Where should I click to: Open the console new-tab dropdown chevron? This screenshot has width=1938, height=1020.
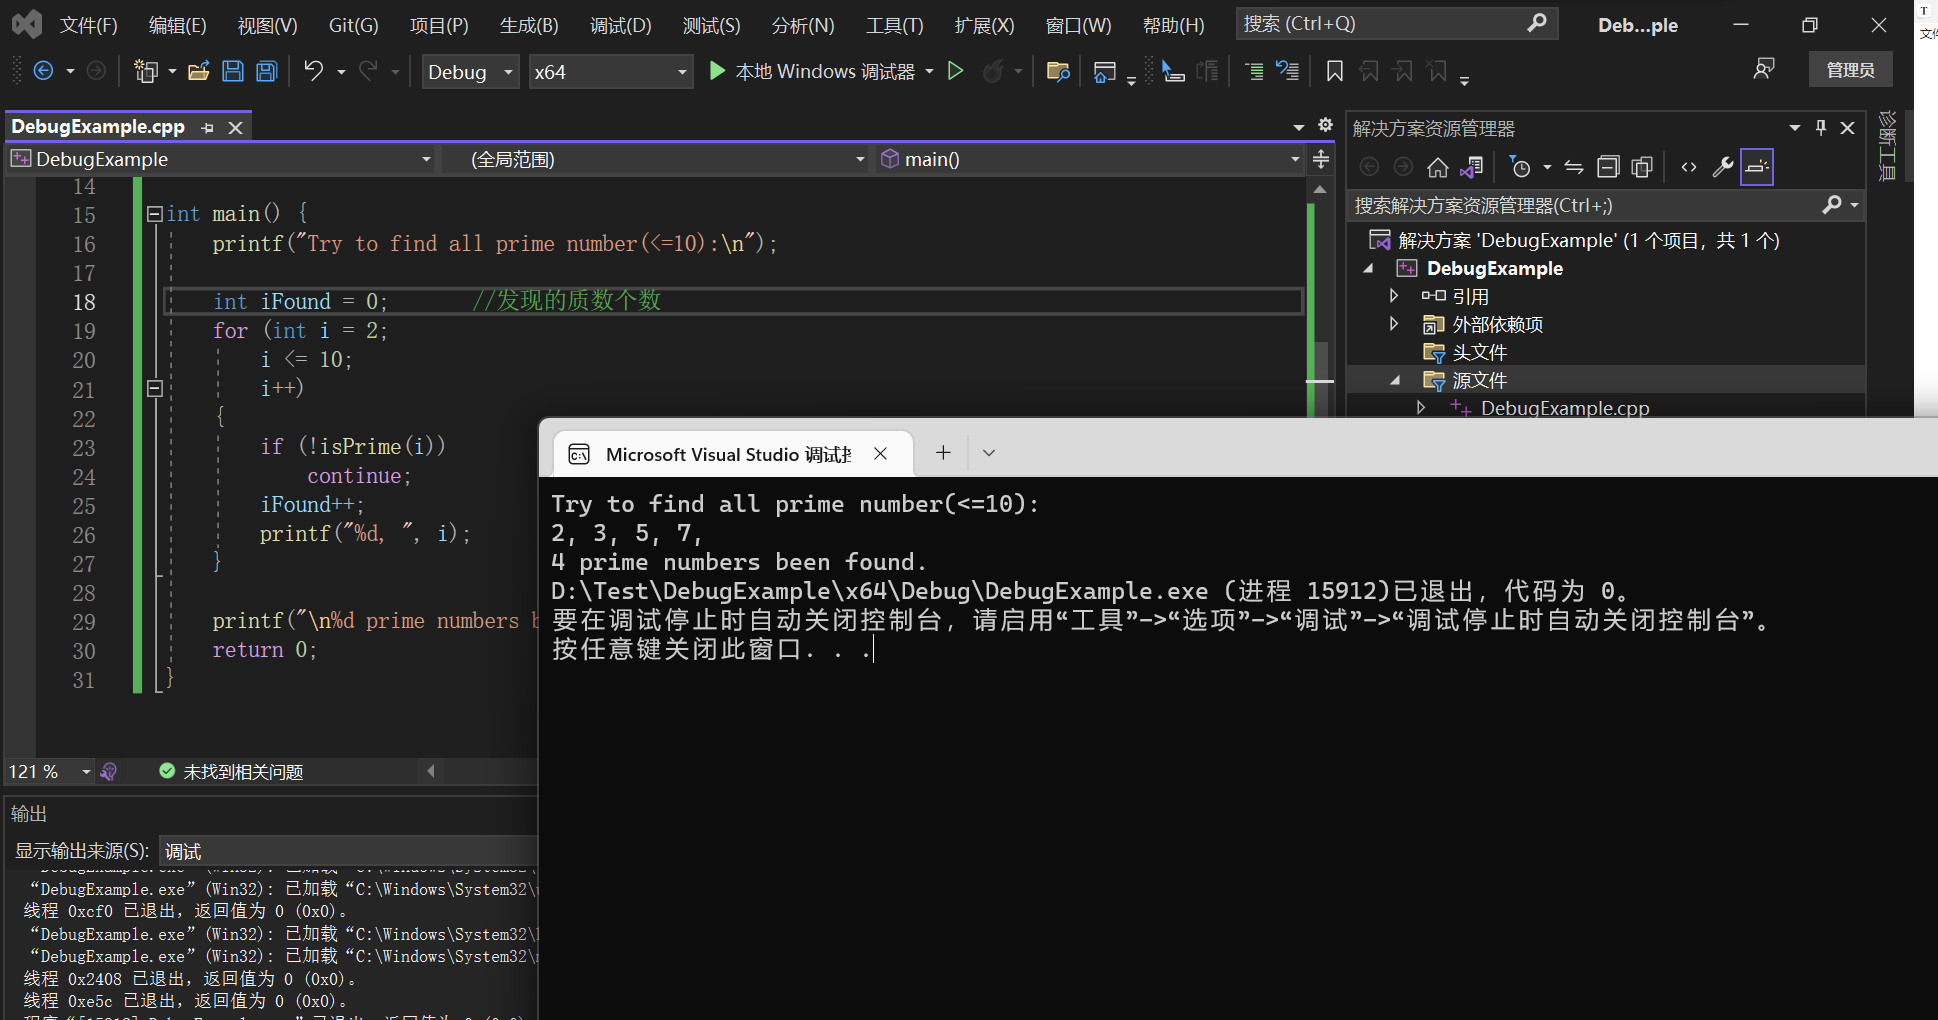click(989, 453)
